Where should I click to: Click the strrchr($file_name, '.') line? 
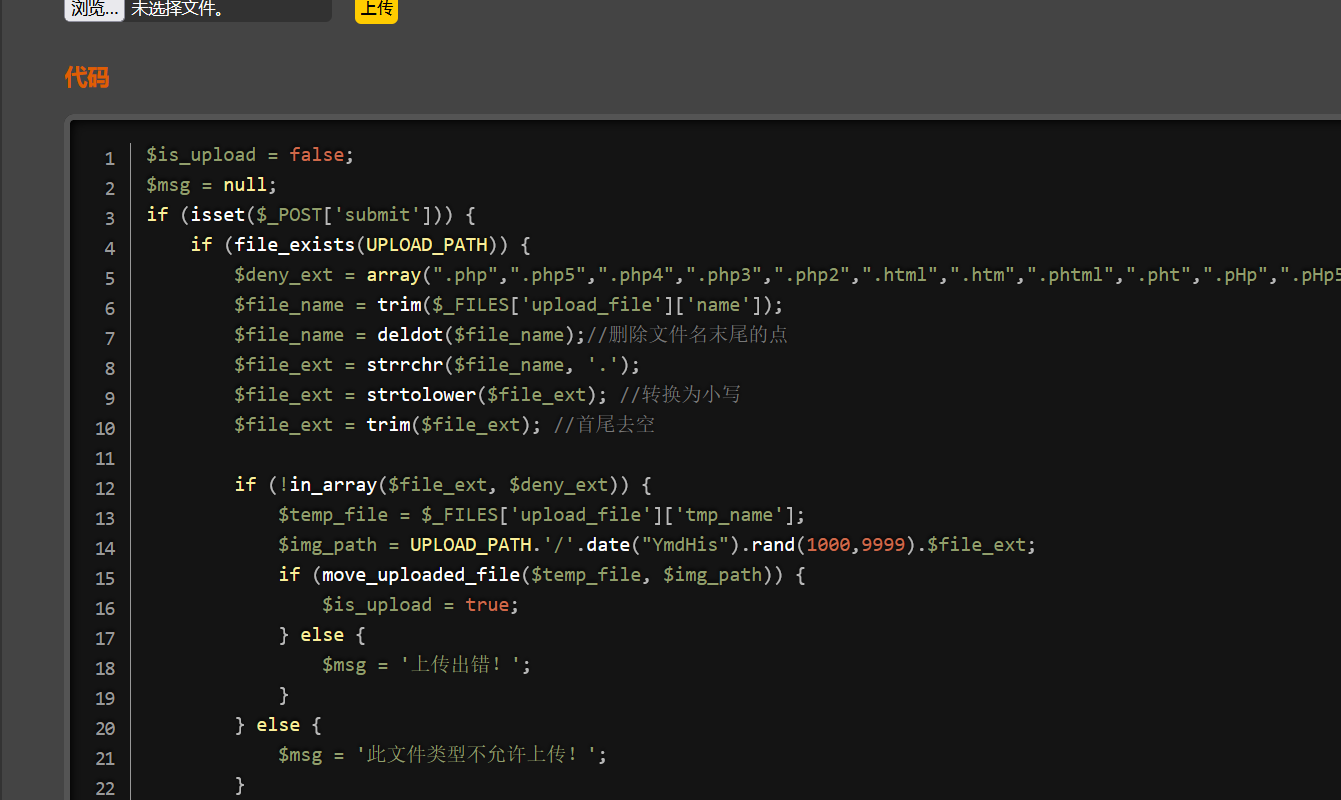(437, 365)
